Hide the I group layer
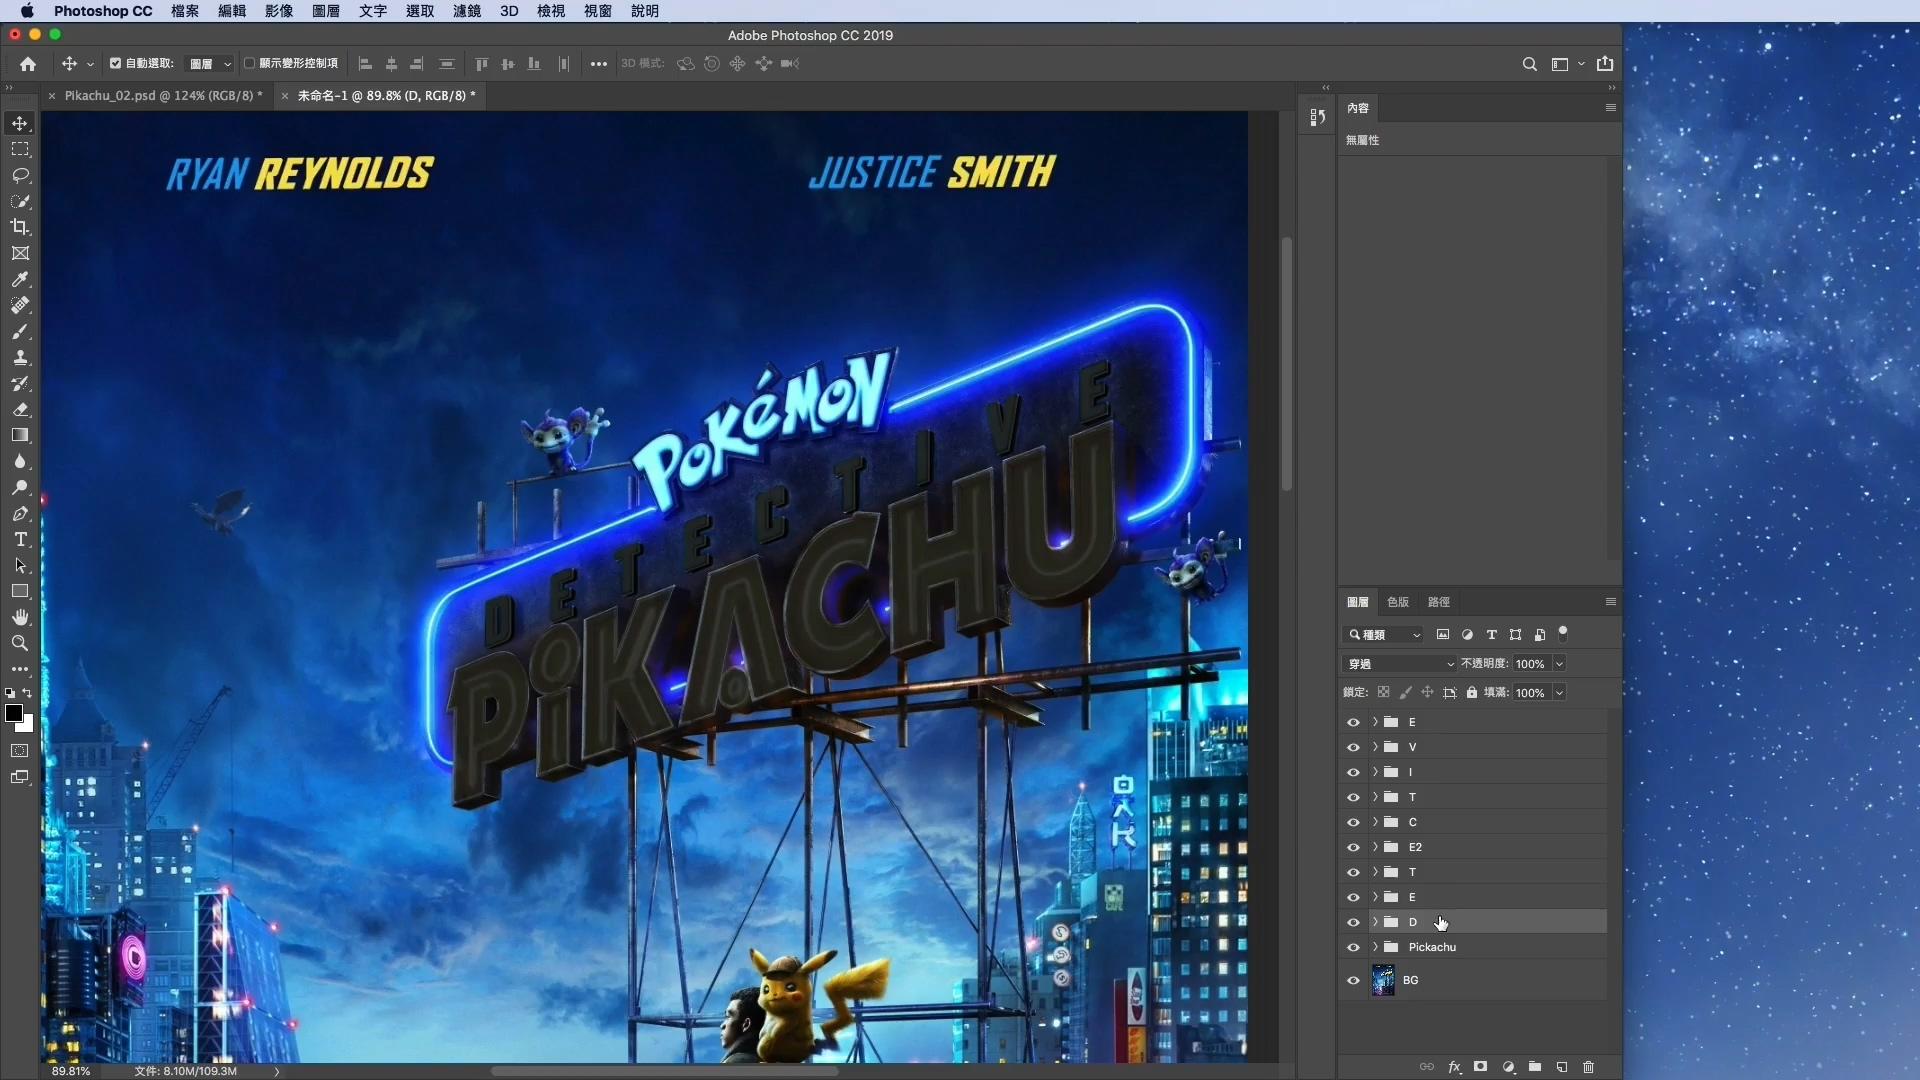This screenshot has height=1080, width=1920. [x=1353, y=772]
